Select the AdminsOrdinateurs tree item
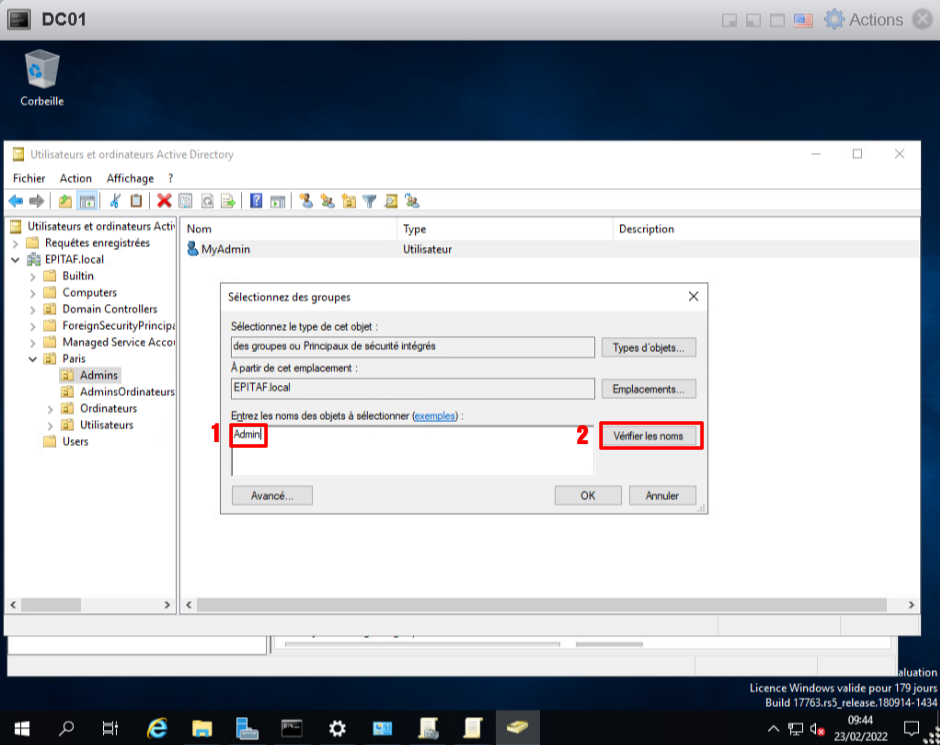940x745 pixels. pyautogui.click(x=127, y=392)
